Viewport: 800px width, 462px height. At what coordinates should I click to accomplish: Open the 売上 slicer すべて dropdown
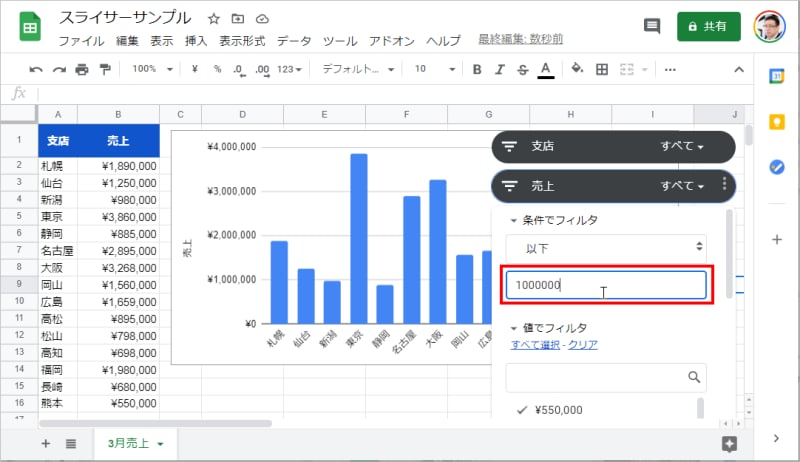(x=682, y=186)
